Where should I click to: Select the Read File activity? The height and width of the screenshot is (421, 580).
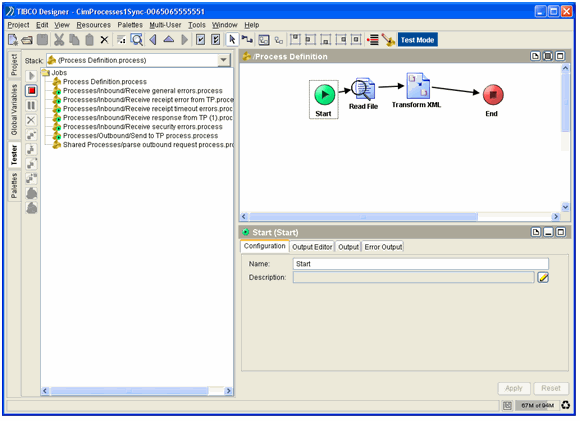[x=363, y=94]
